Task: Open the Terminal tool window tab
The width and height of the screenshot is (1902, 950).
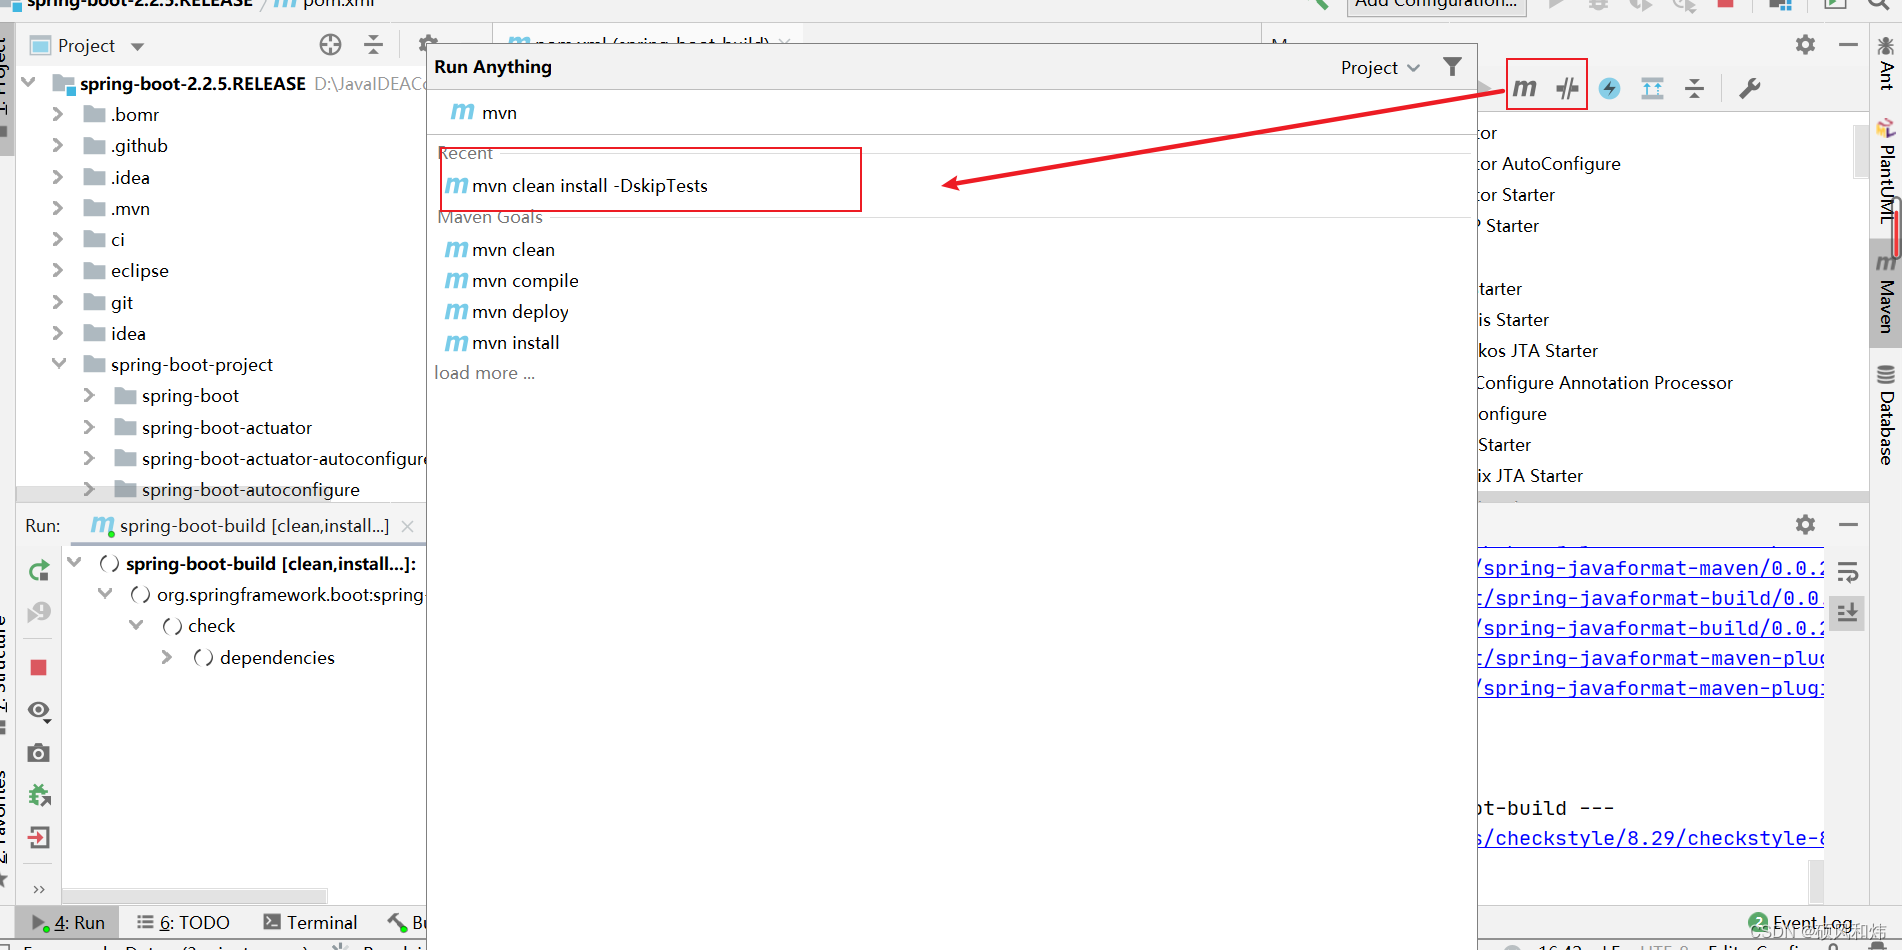Action: click(x=310, y=922)
